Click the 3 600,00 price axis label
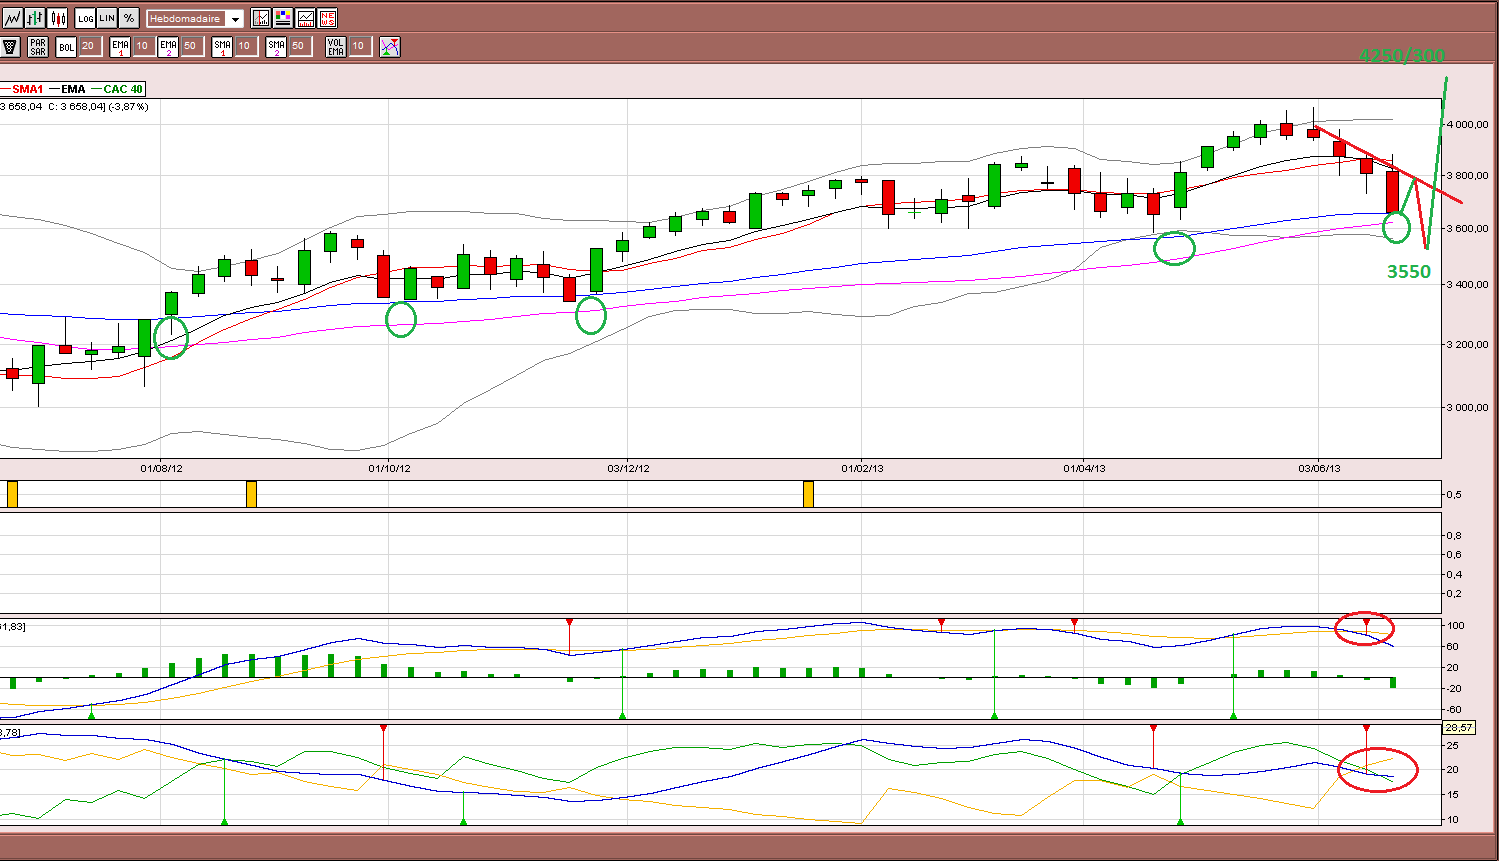 [x=1466, y=229]
